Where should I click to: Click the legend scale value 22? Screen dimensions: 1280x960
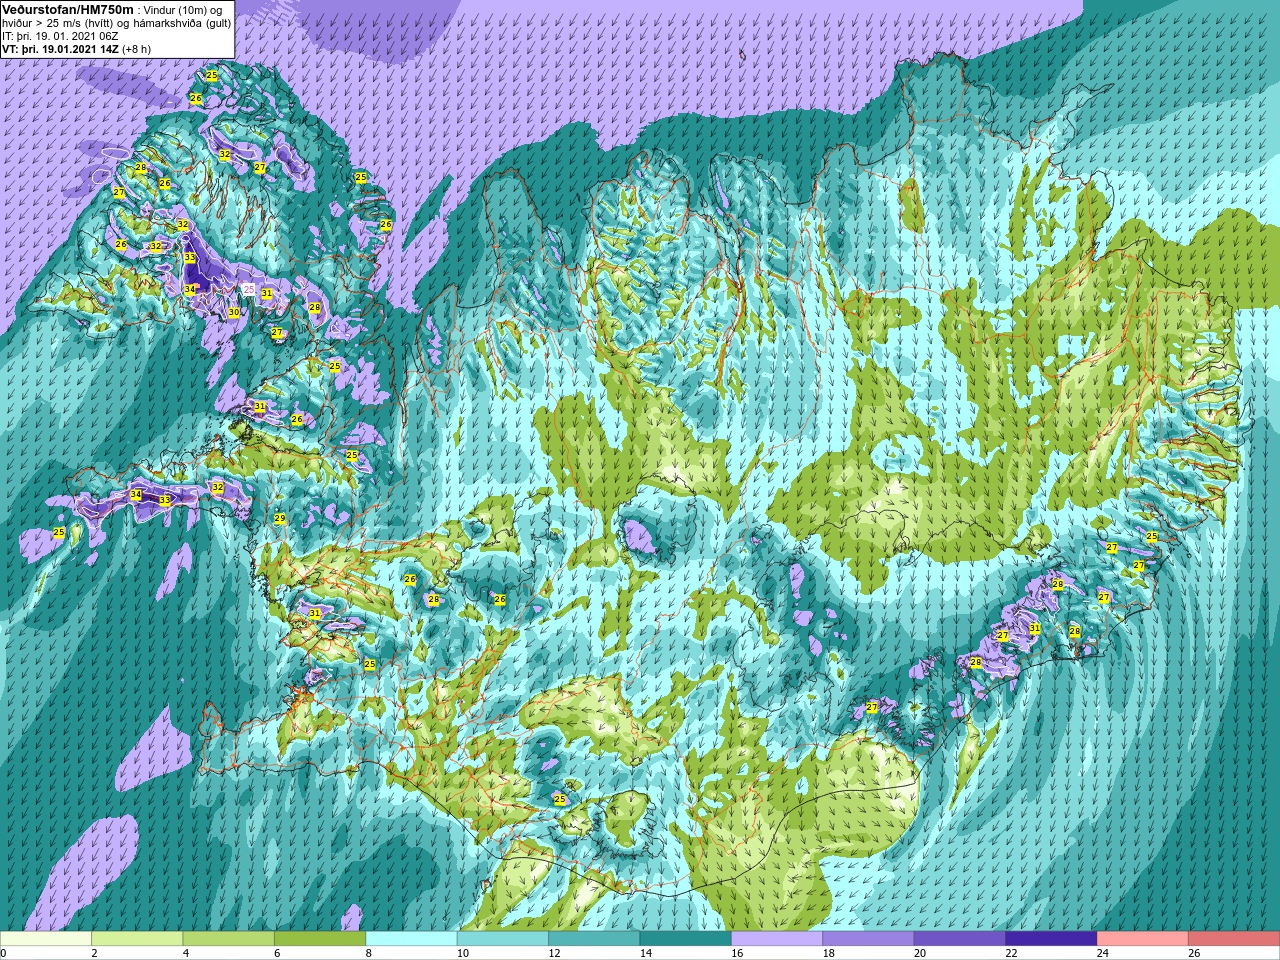click(1011, 953)
